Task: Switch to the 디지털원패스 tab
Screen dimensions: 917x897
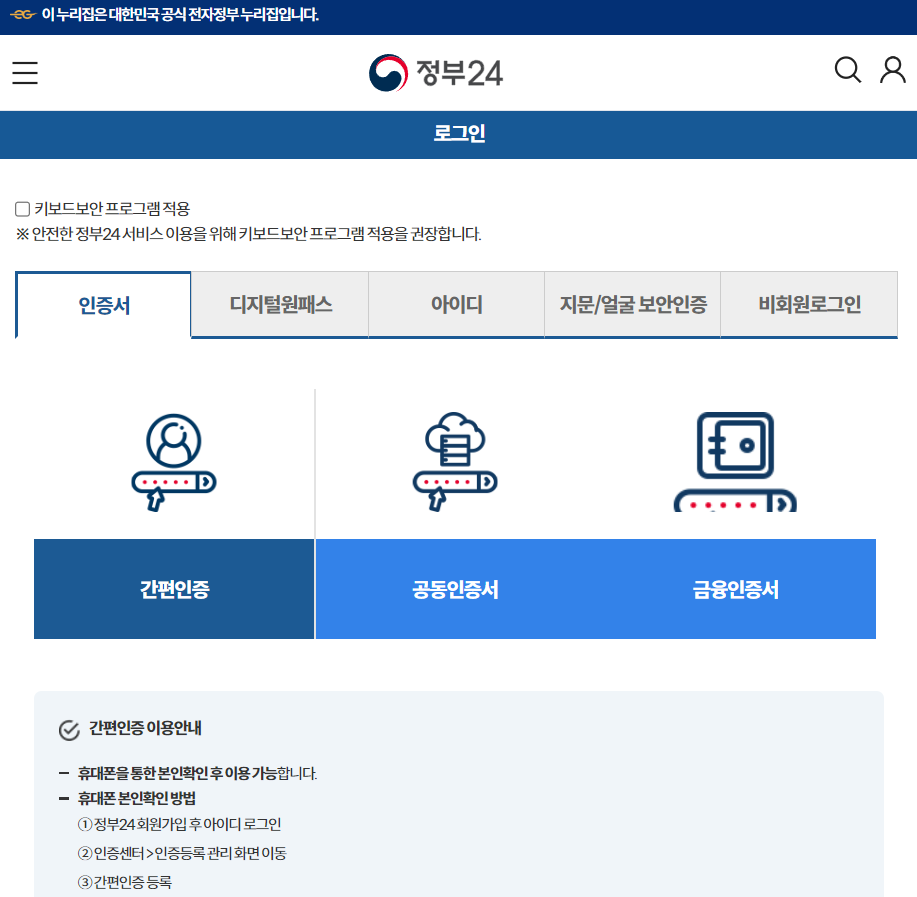Action: pyautogui.click(x=280, y=304)
